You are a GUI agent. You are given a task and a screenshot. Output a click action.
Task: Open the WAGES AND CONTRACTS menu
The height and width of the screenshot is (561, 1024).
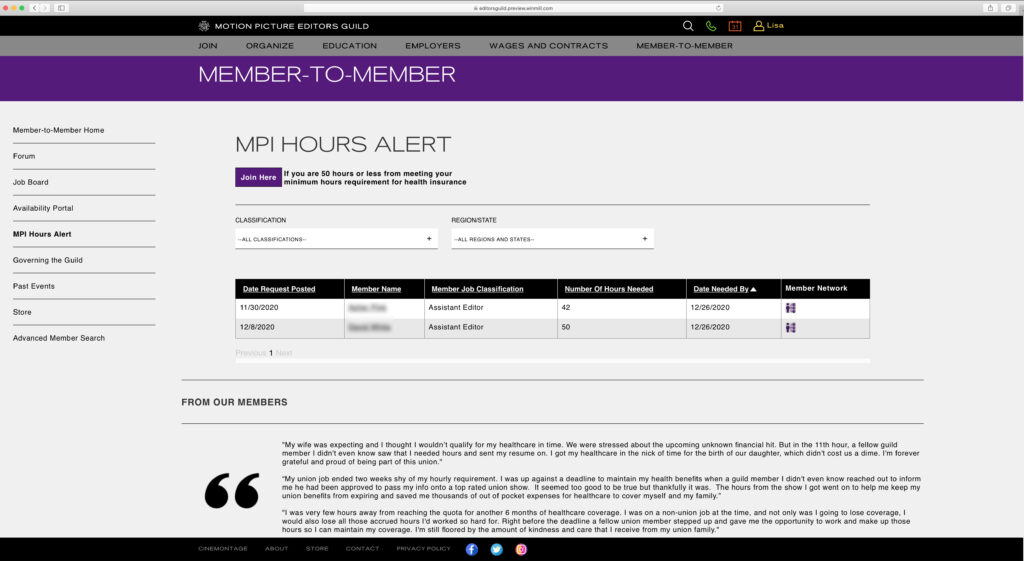[x=549, y=46]
